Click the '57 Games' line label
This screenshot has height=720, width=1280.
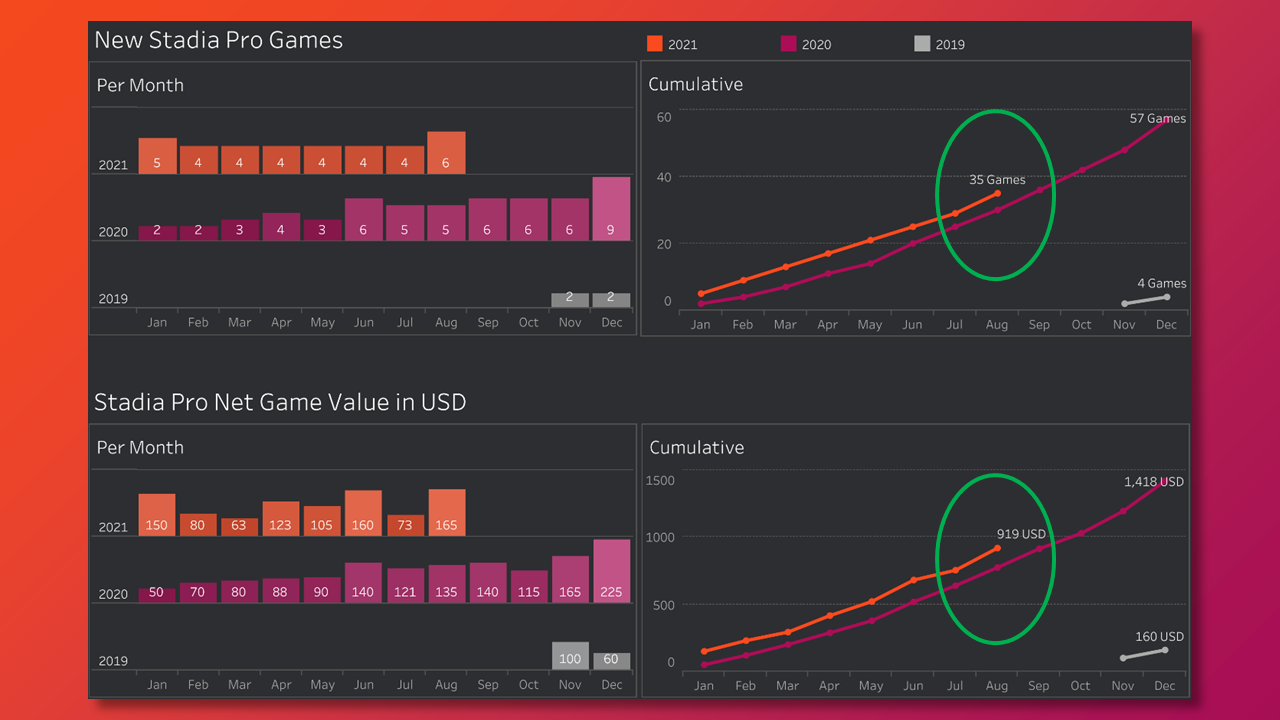point(1158,119)
